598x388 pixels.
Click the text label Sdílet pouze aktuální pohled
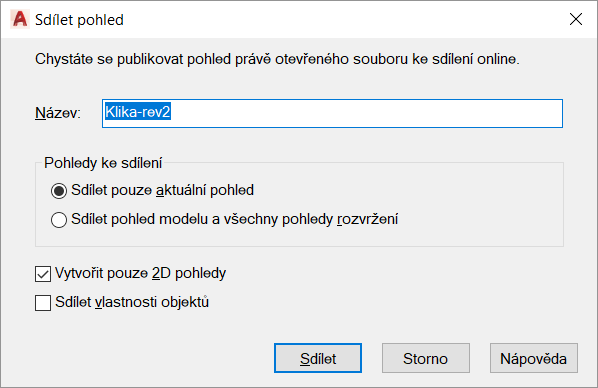[x=162, y=190]
